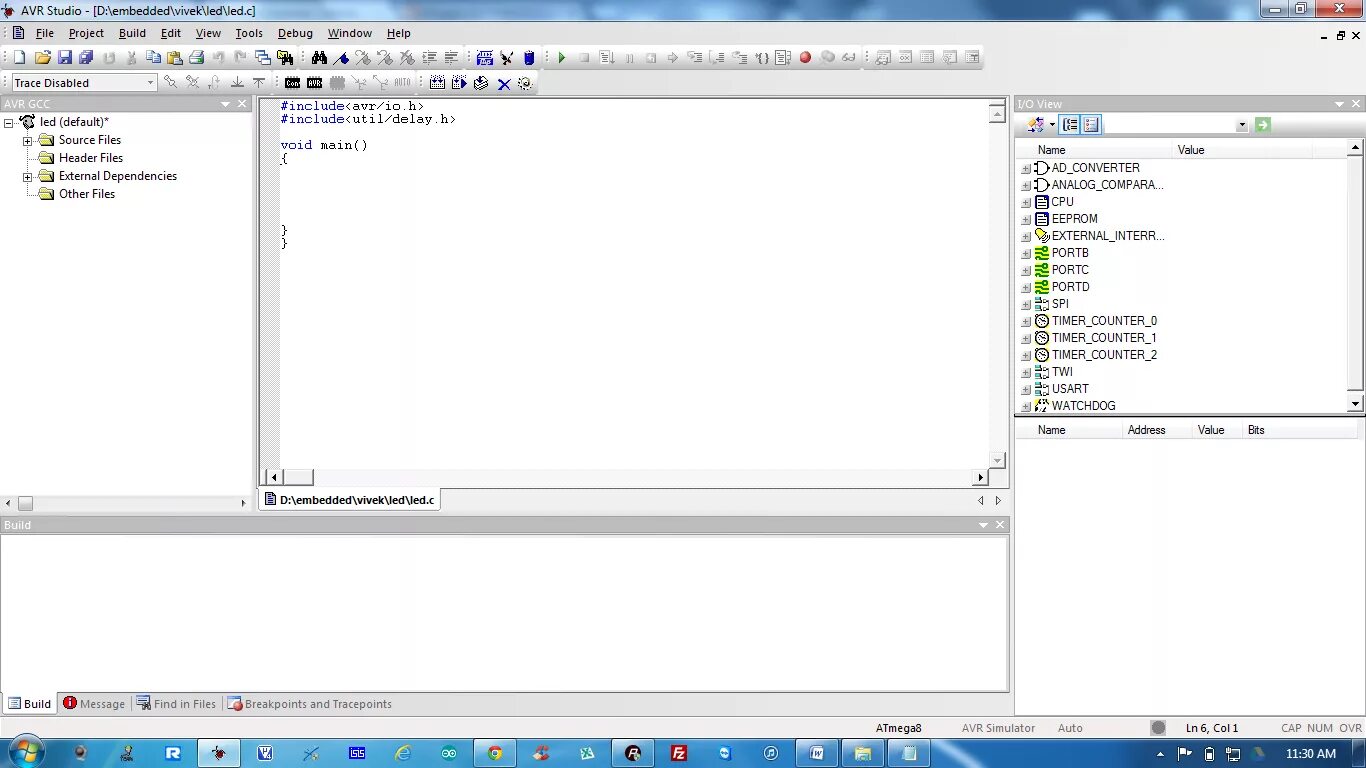Select the EEPROM entry in I/O View
This screenshot has width=1366, height=768.
[1074, 219]
